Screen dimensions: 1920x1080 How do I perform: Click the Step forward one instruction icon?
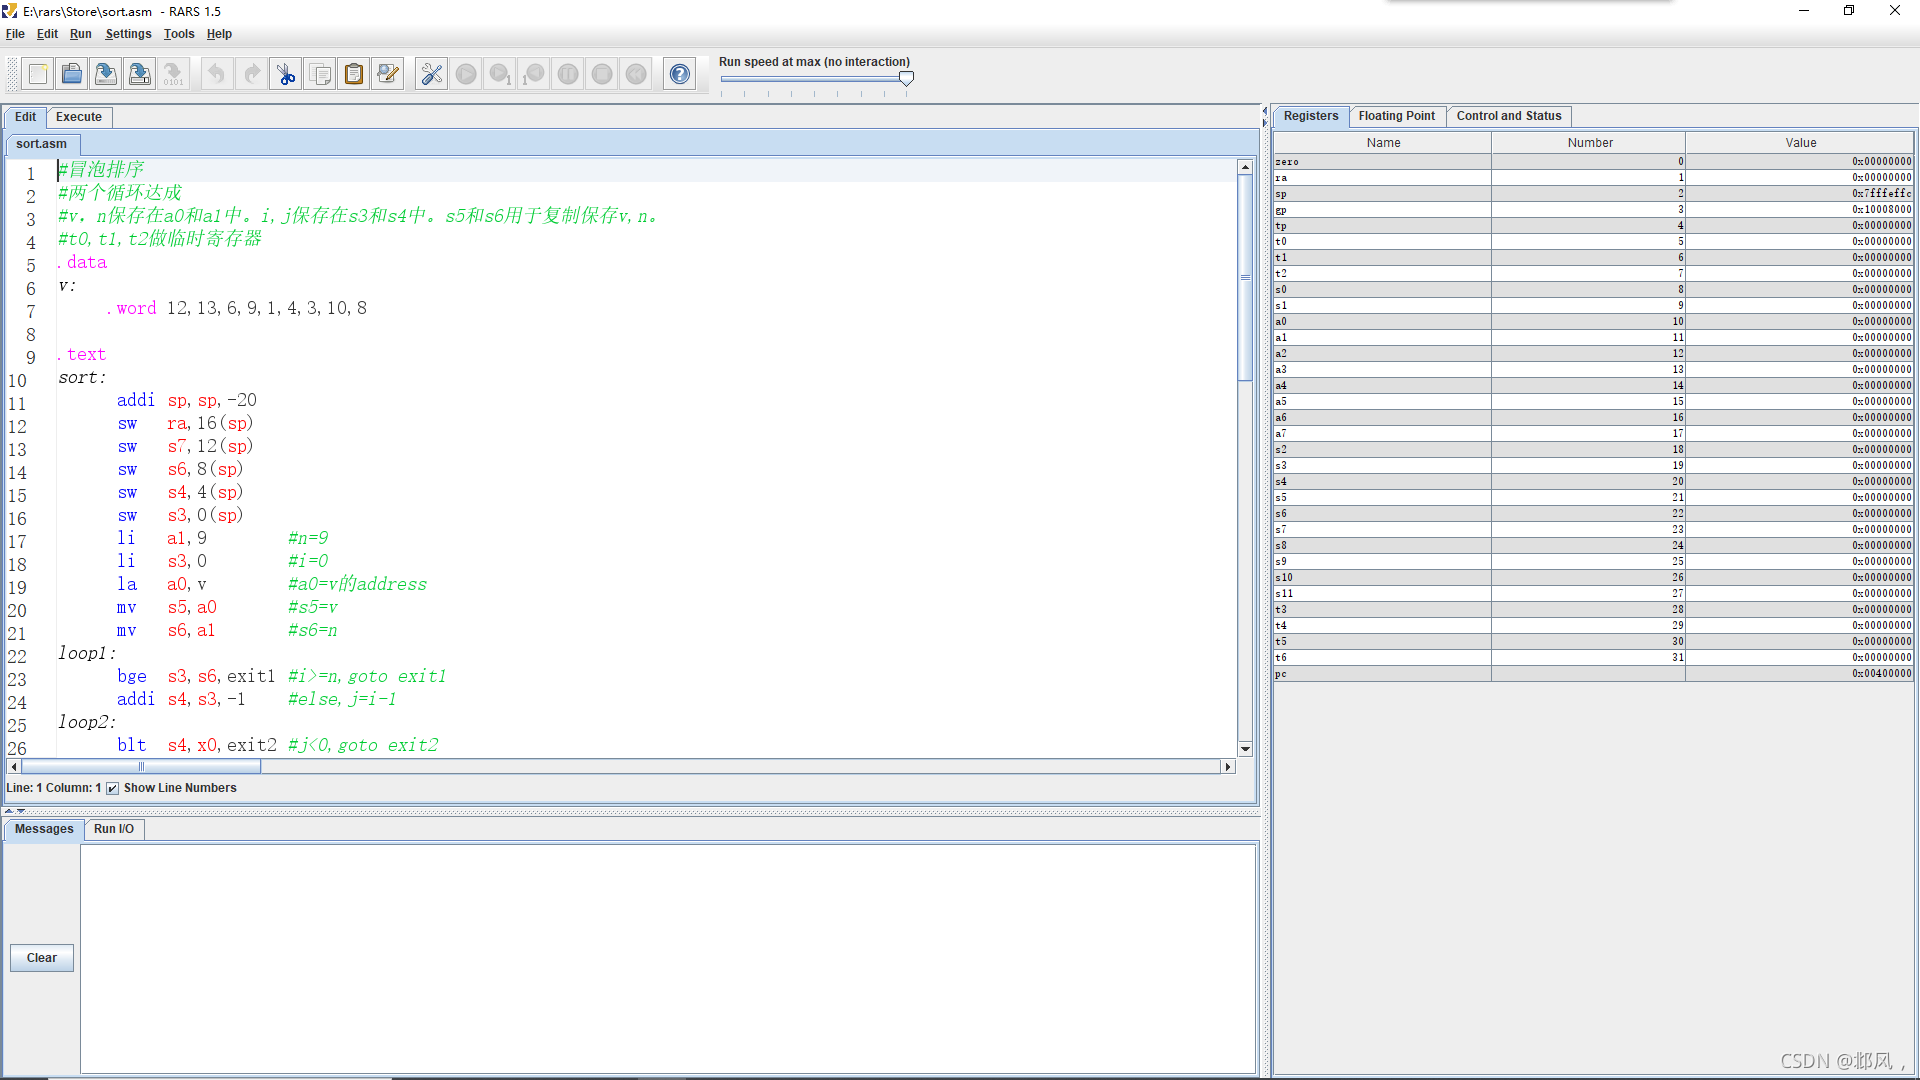point(500,74)
